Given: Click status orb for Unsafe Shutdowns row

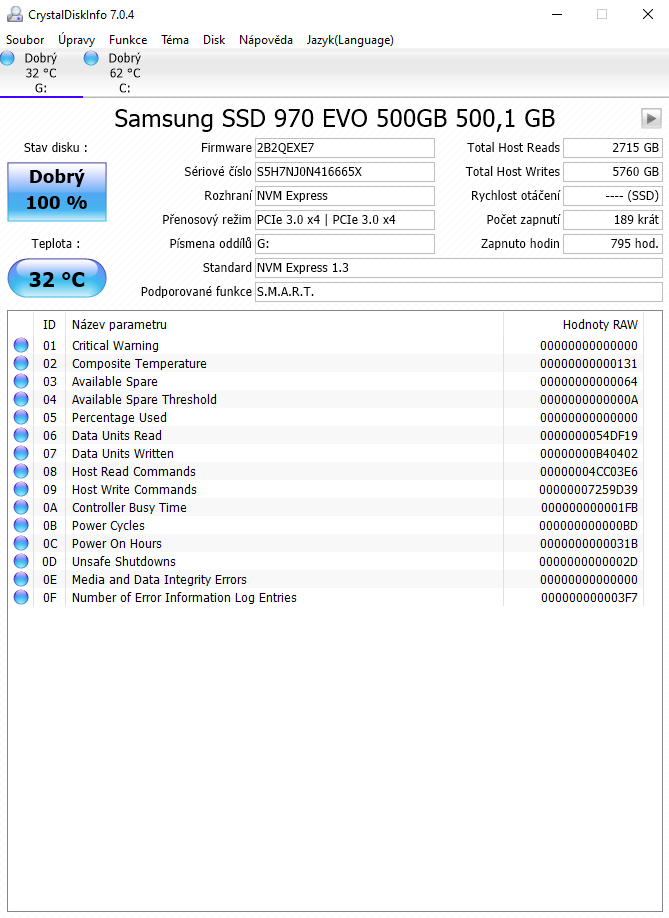Looking at the screenshot, I should click(21, 561).
